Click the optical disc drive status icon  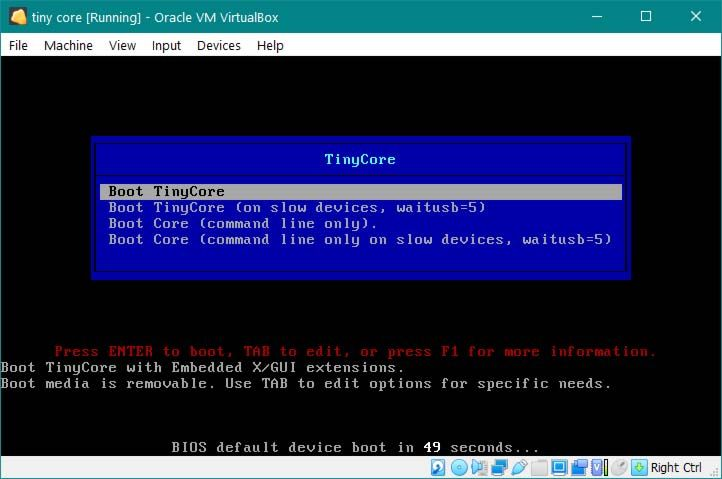(459, 467)
